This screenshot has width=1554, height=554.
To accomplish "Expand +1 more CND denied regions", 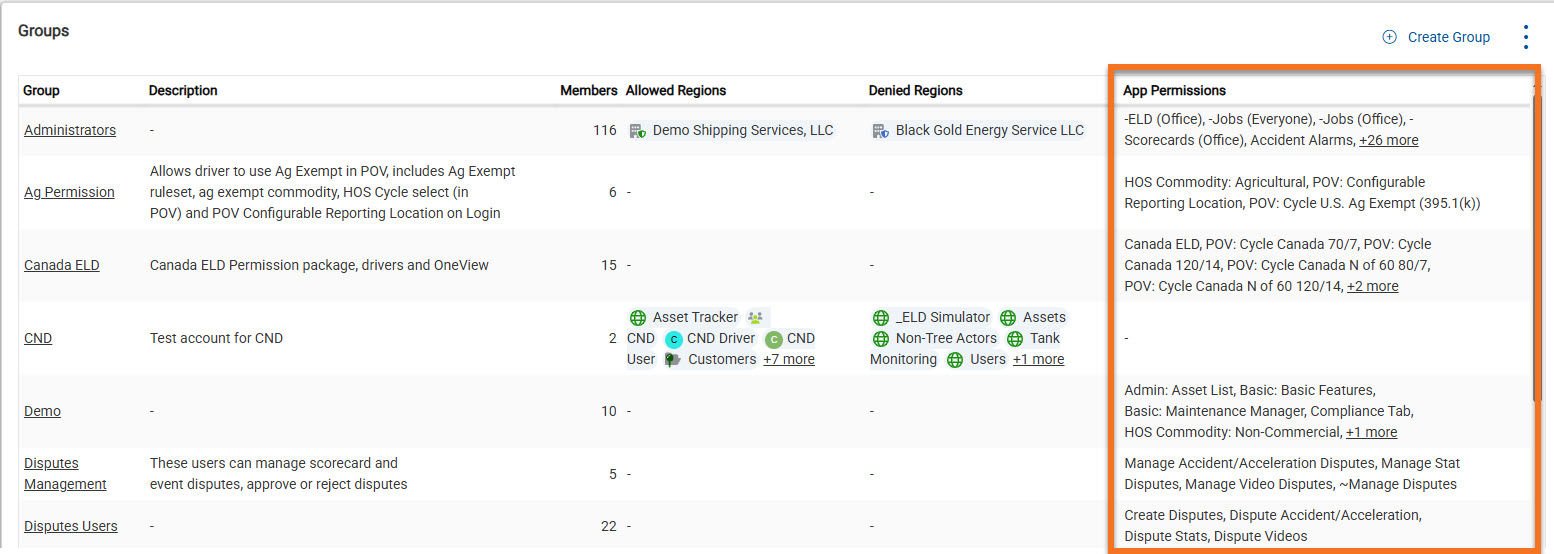I will click(x=1038, y=359).
